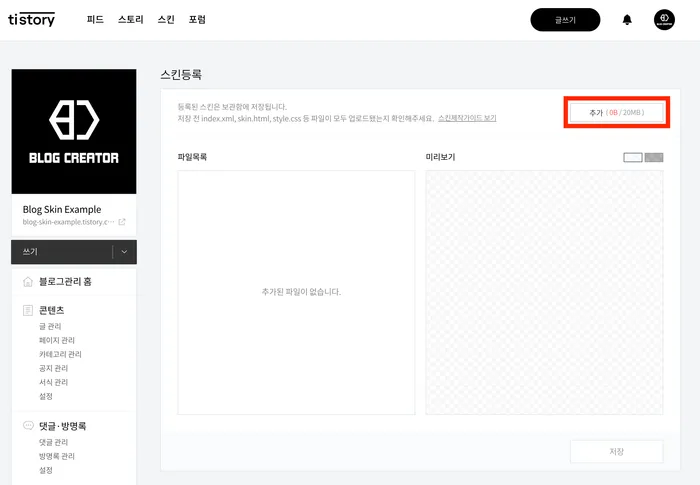700x485 pixels.
Task: Open the profile avatar menu
Action: point(664,20)
